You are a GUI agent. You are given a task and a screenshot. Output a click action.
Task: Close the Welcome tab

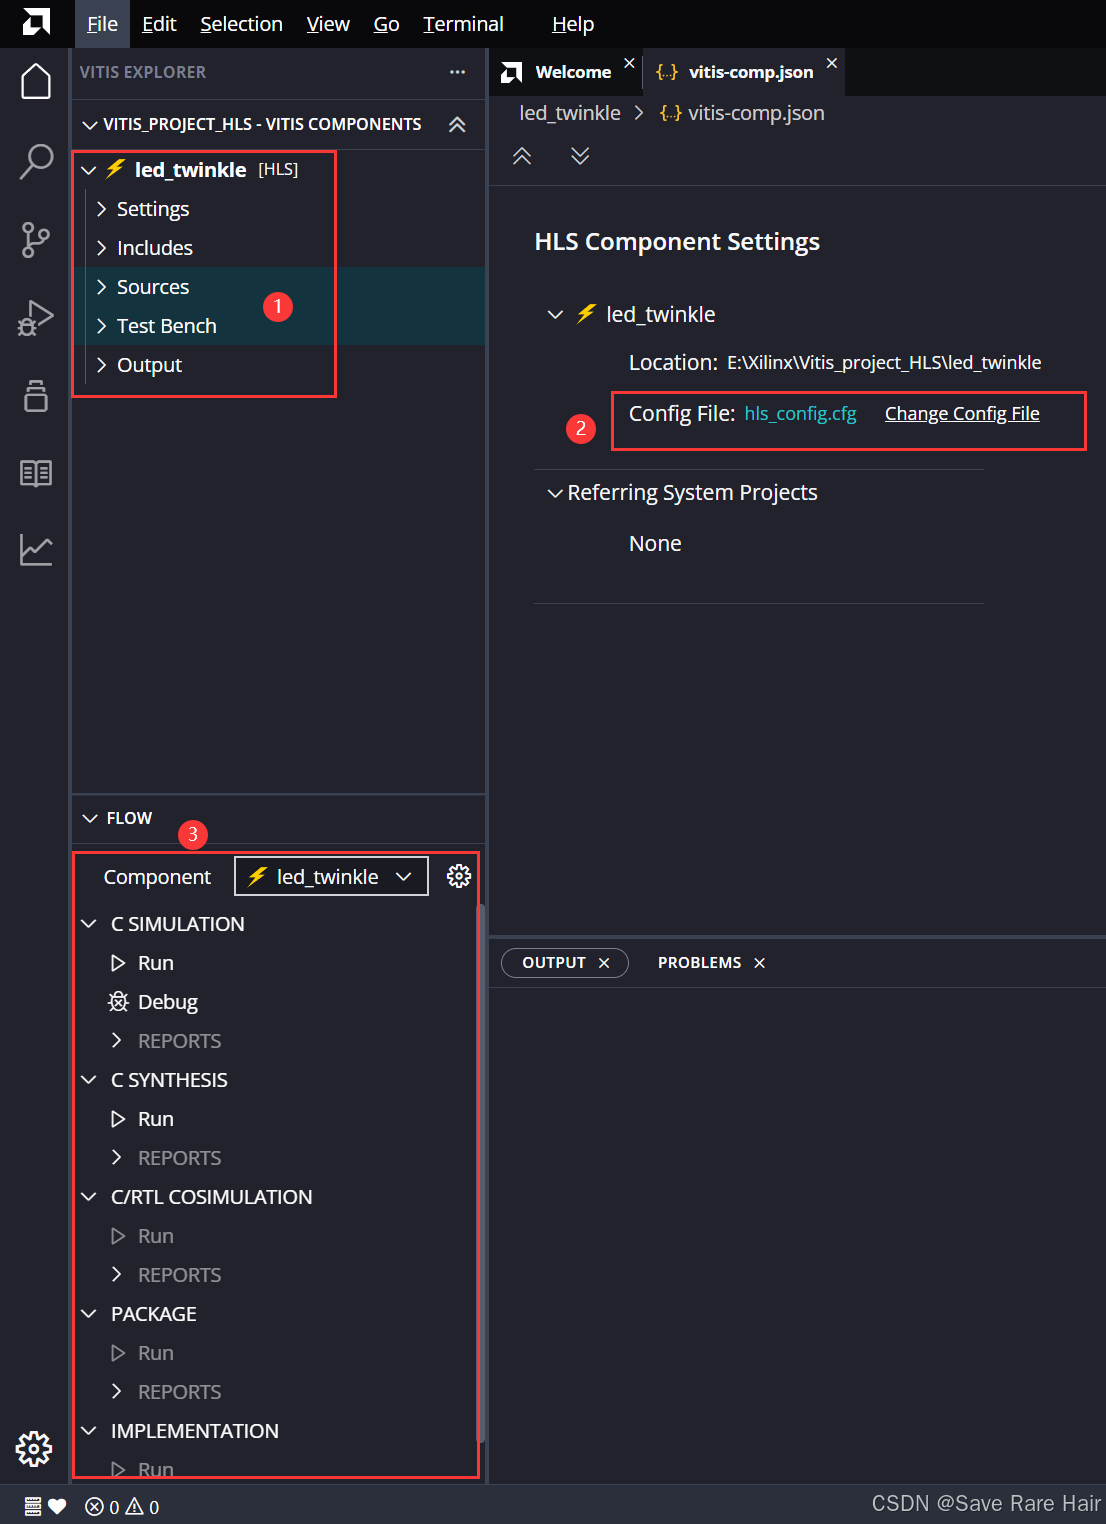point(629,63)
